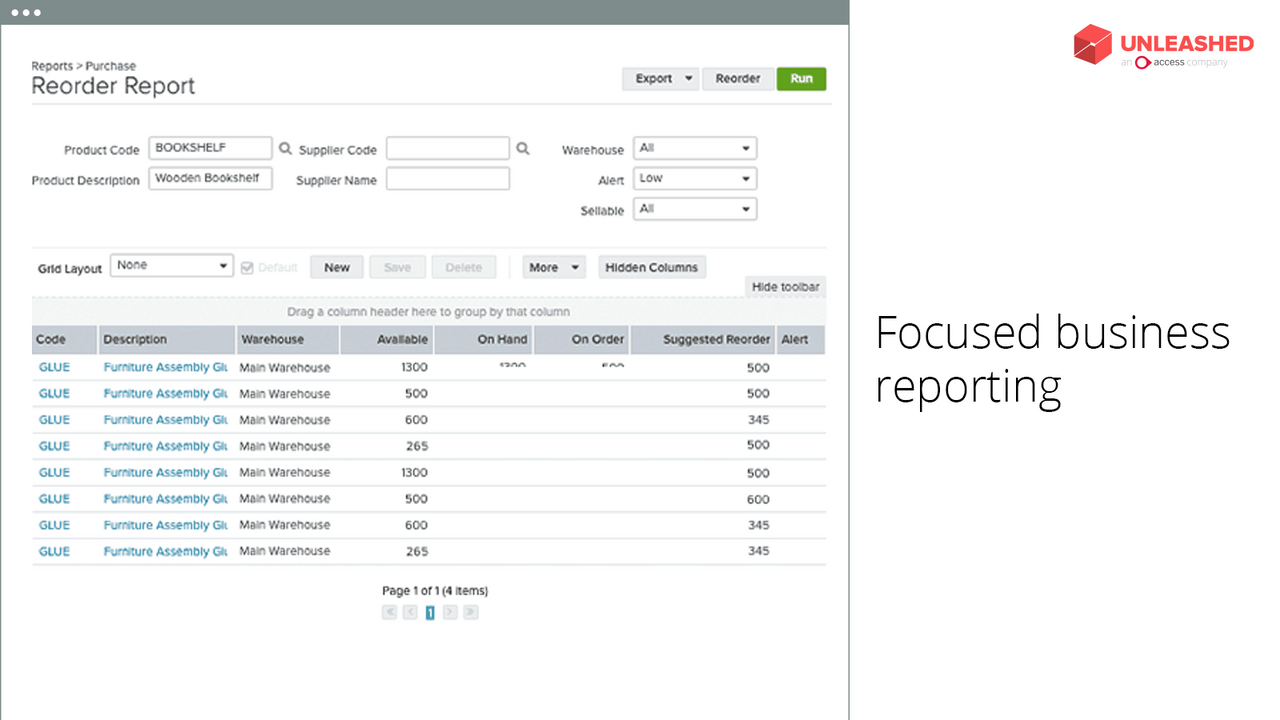Open the Sellable filter dropdown

pyautogui.click(x=695, y=209)
